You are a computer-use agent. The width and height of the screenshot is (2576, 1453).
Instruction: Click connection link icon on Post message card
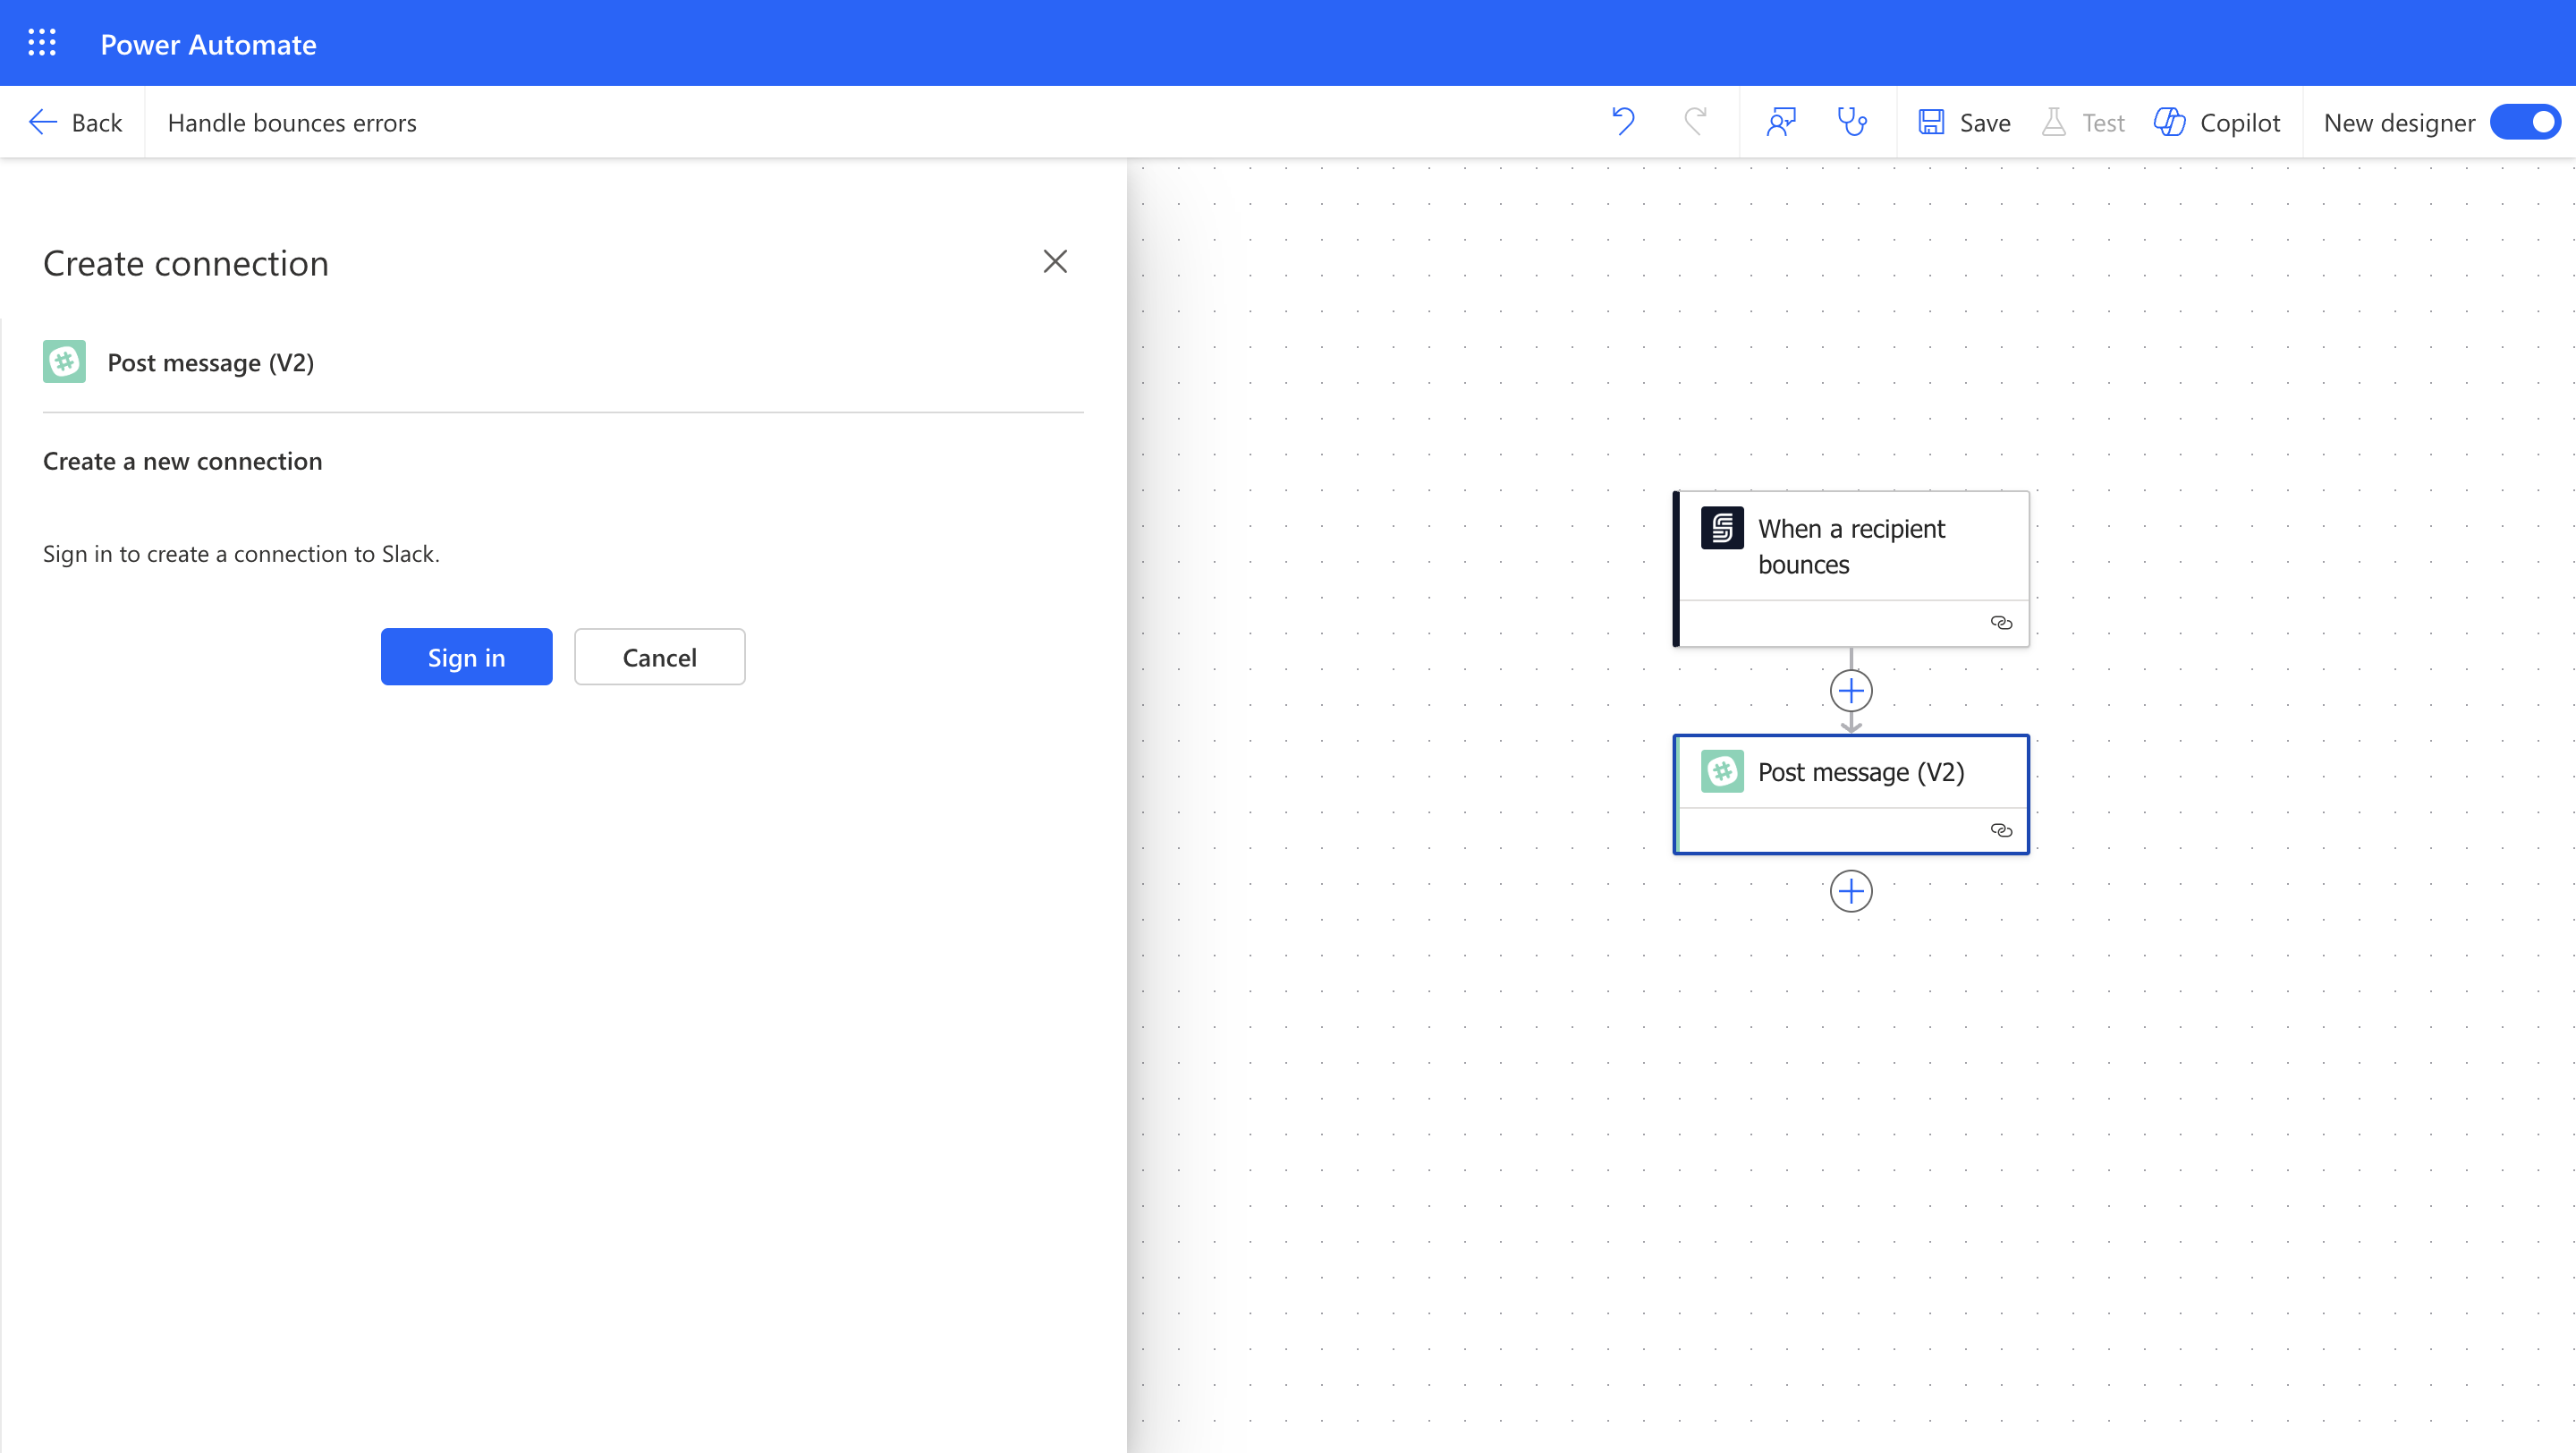(2001, 830)
